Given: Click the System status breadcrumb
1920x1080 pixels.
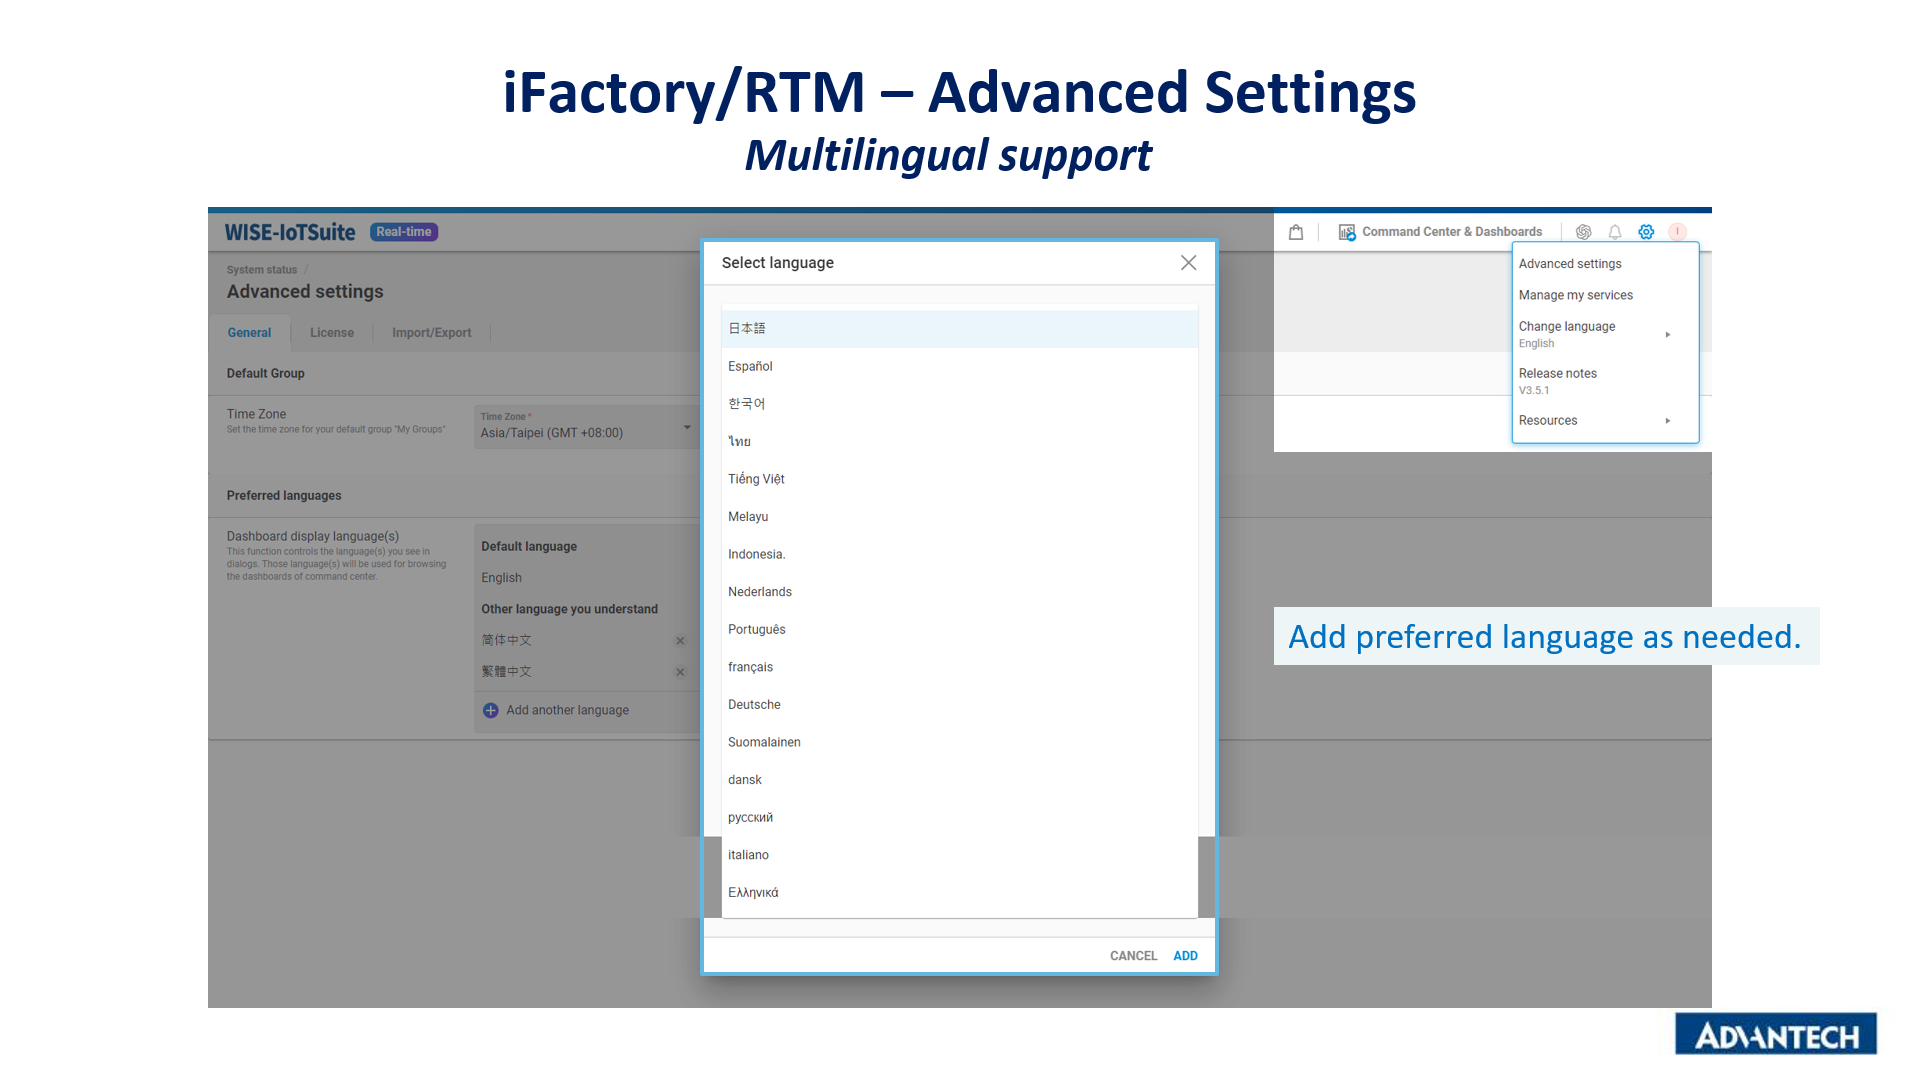Looking at the screenshot, I should coord(262,270).
